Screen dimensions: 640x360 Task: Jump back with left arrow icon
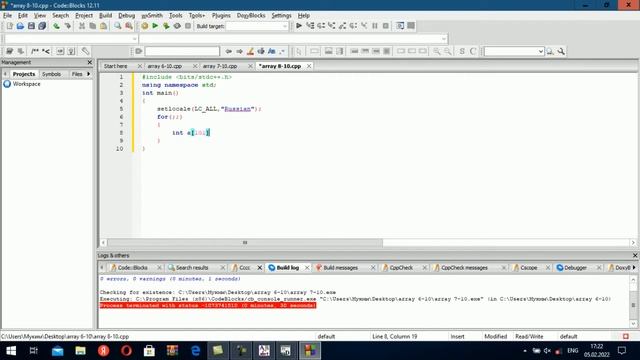point(229,51)
